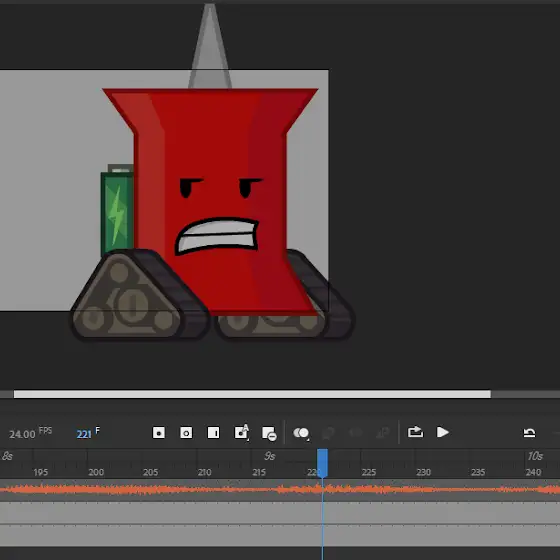The width and height of the screenshot is (560, 560).
Task: Jump to frame 200 on the ruler
Action: point(96,472)
